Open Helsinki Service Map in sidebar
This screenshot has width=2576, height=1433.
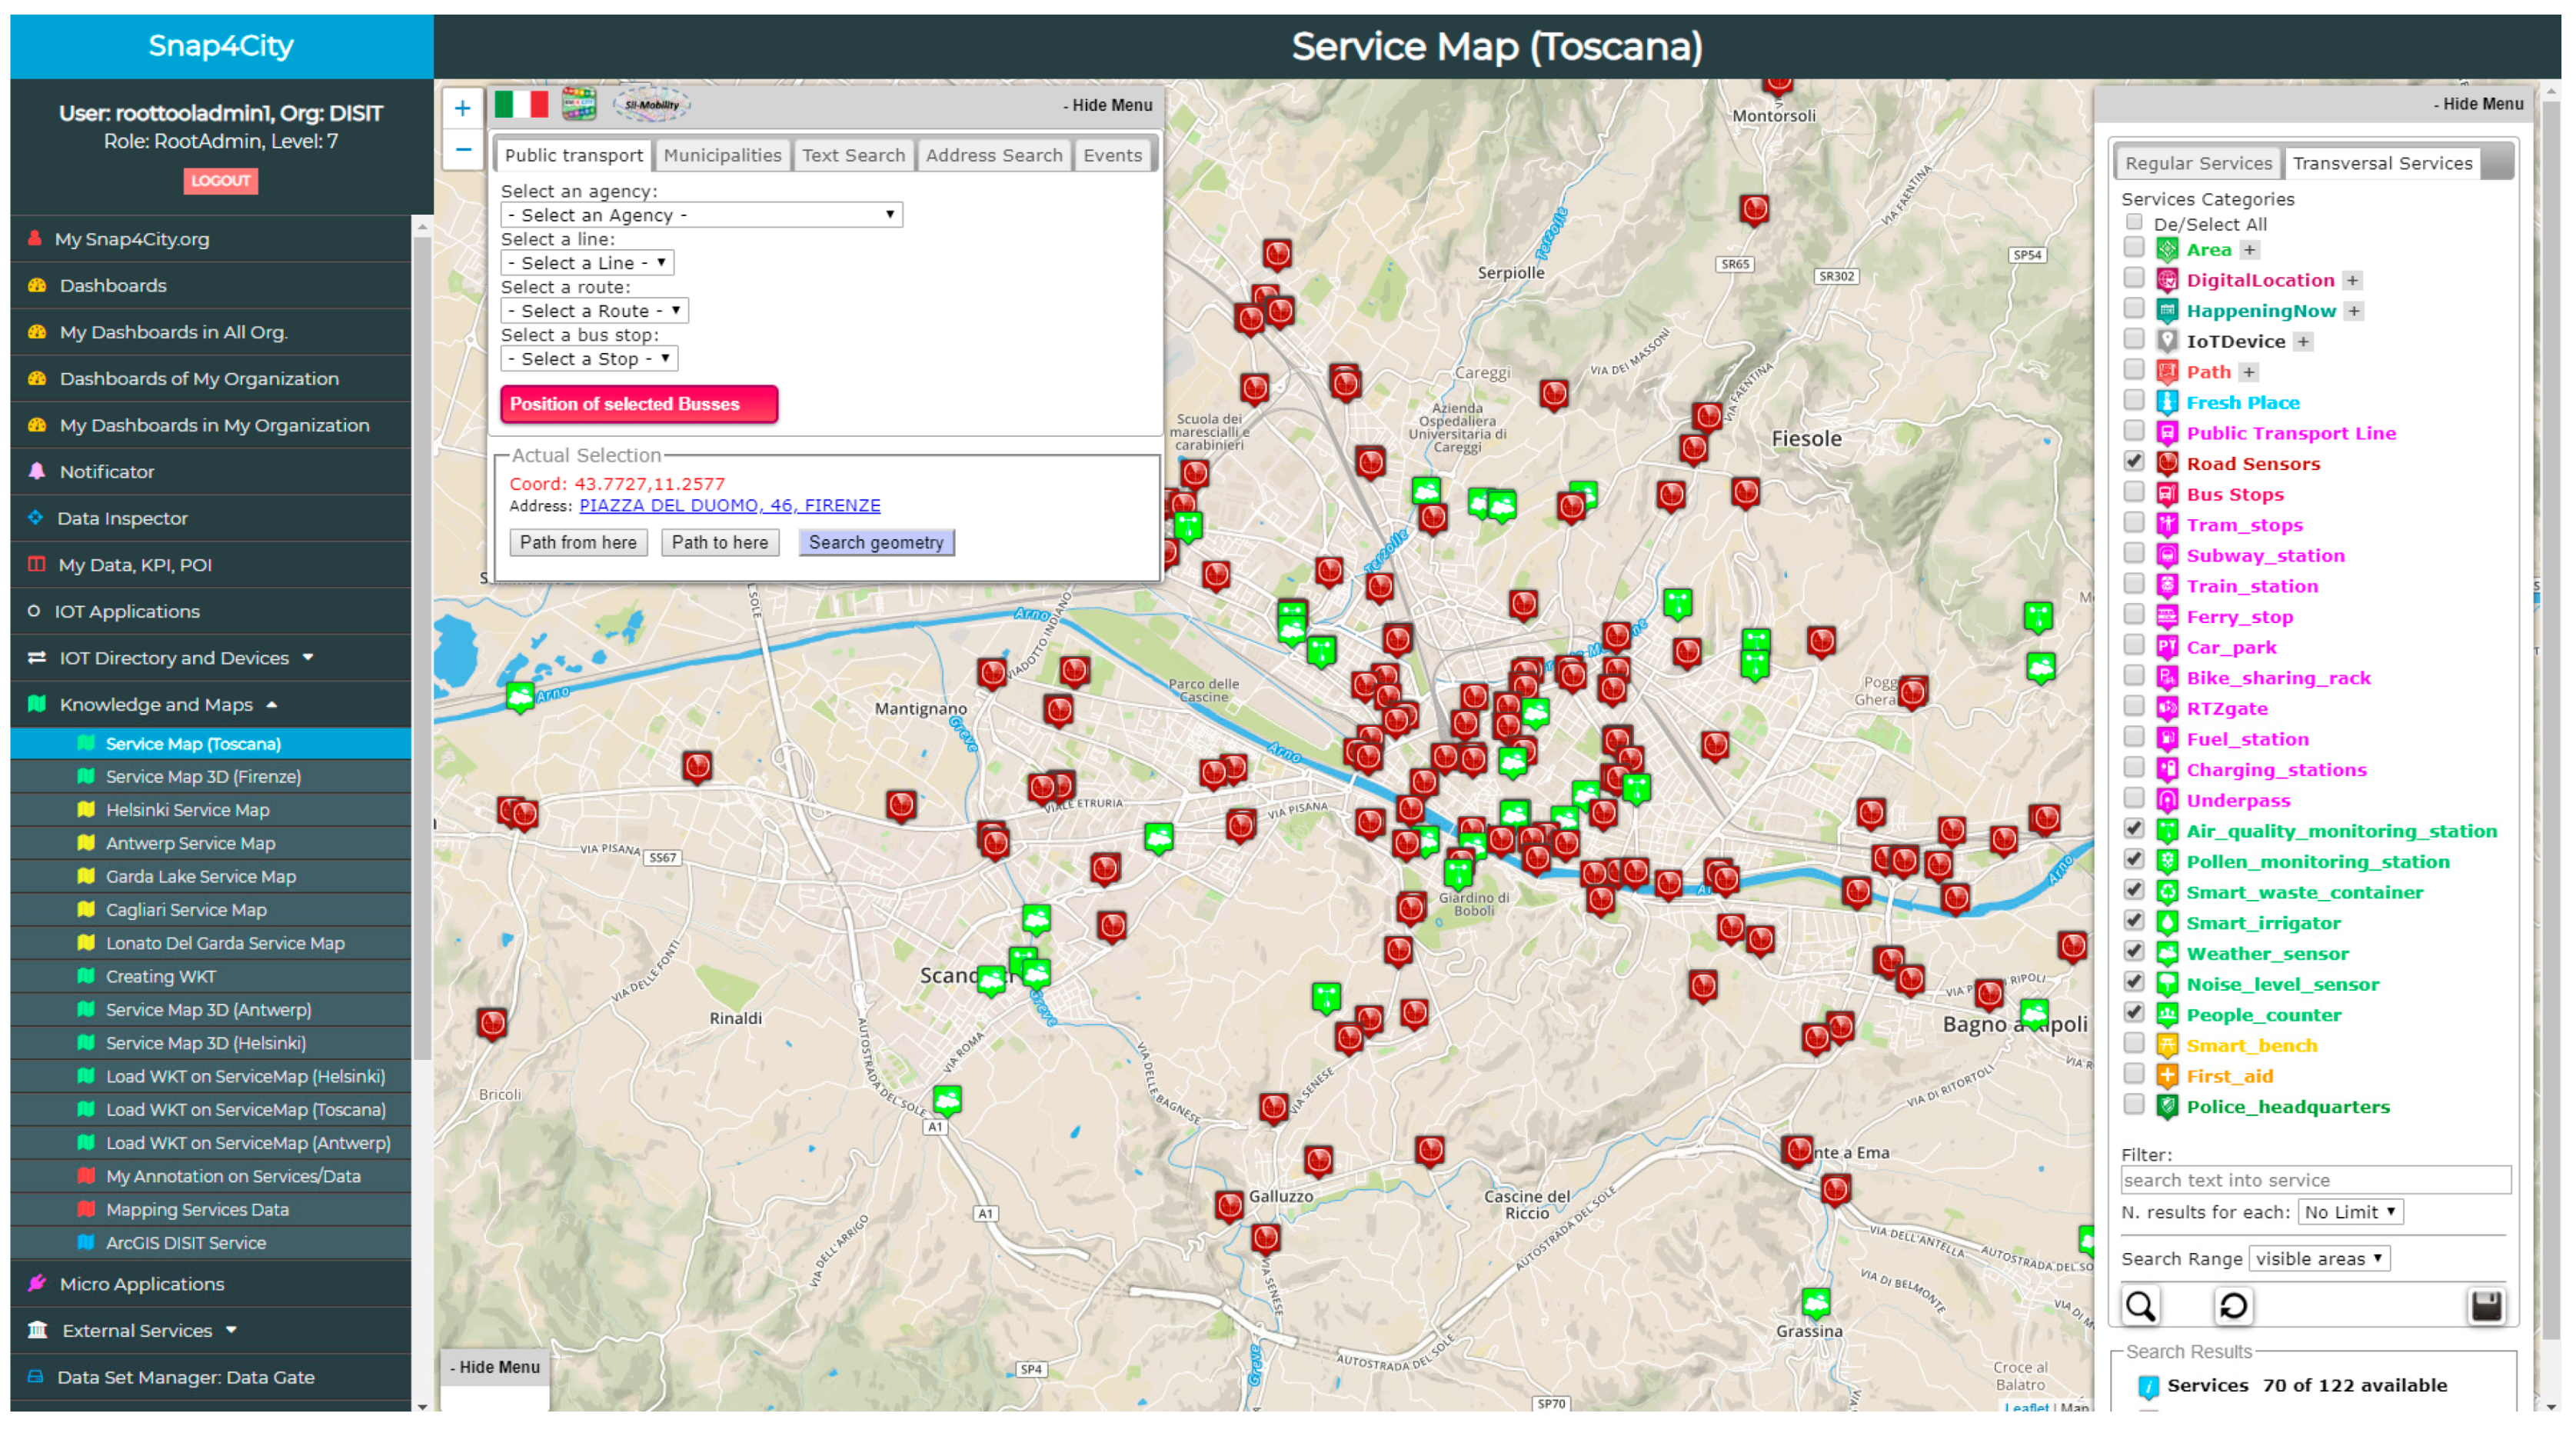point(188,809)
